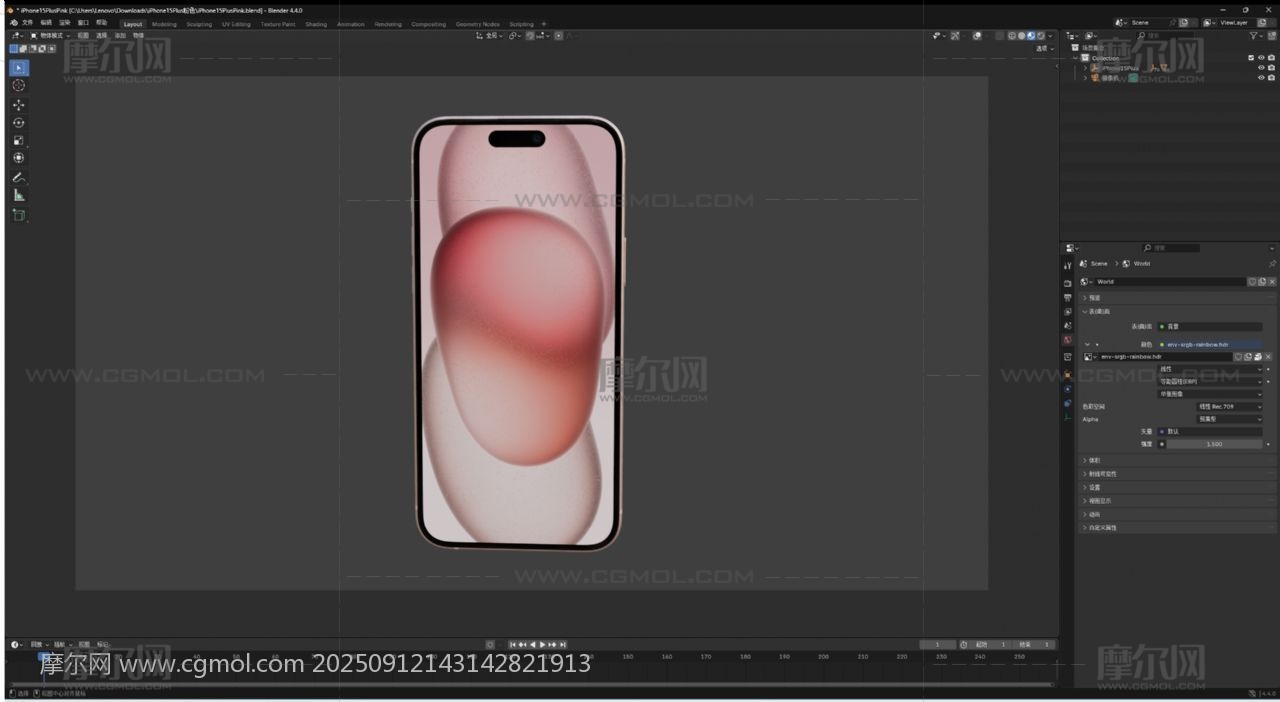The height and width of the screenshot is (702, 1280).
Task: Create a new World datablock copy
Action: [1260, 282]
